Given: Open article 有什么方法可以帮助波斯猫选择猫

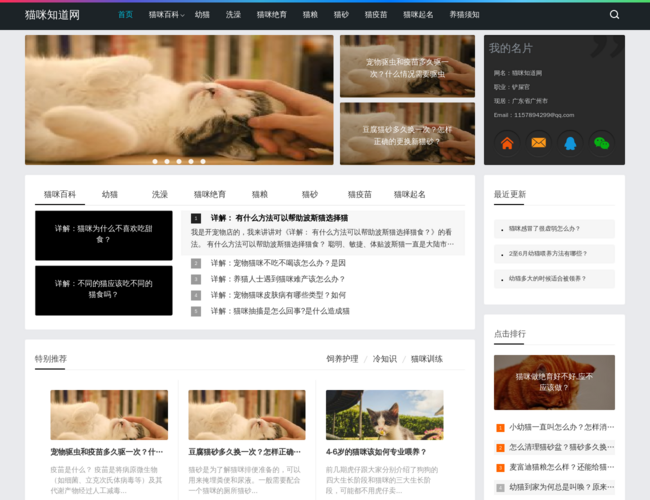Looking at the screenshot, I should (x=279, y=218).
